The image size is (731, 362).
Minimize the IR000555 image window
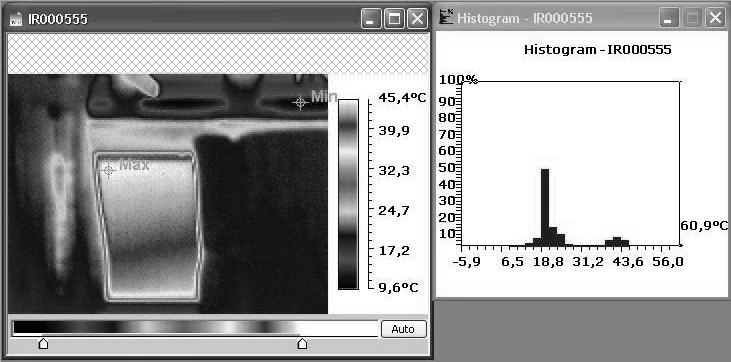tap(372, 19)
